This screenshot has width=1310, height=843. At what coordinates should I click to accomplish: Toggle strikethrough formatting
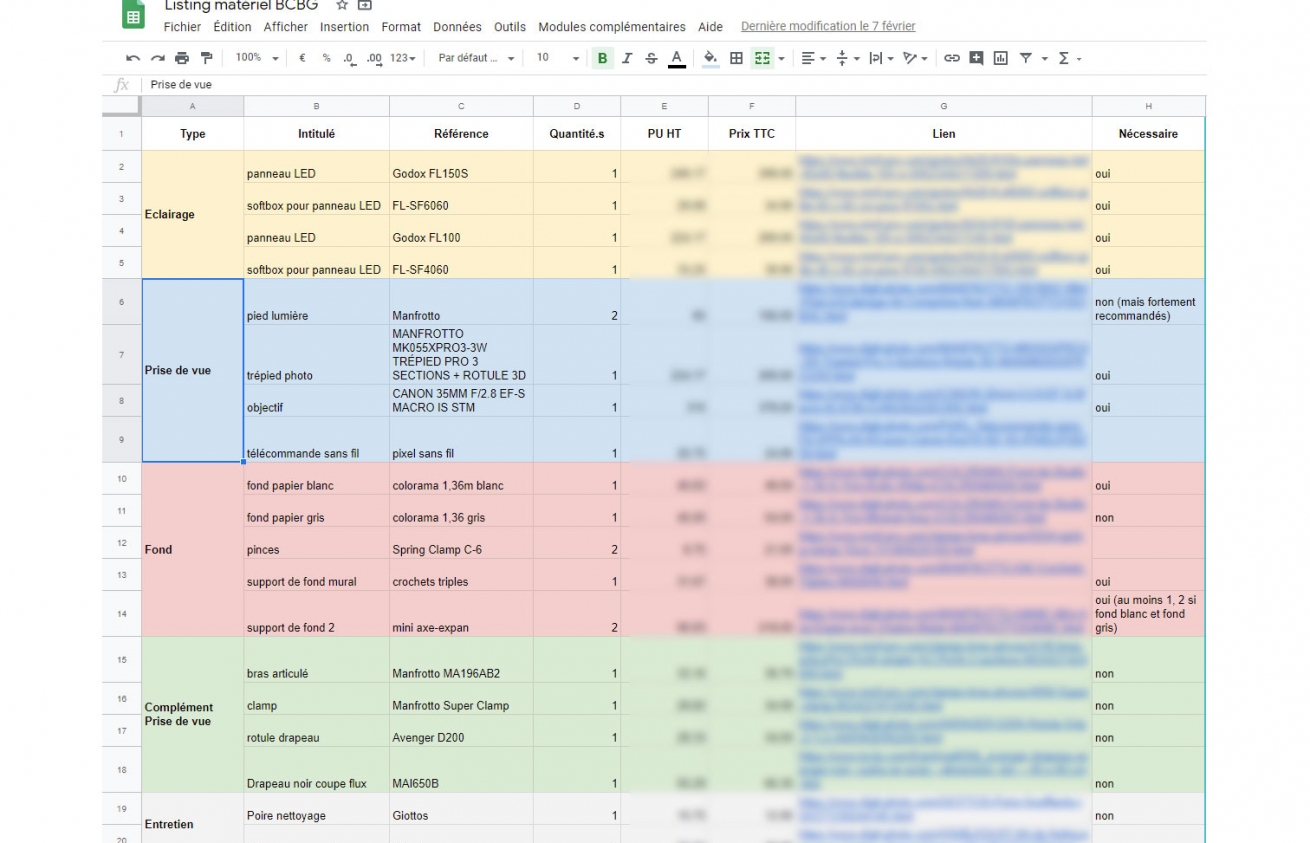[x=651, y=58]
